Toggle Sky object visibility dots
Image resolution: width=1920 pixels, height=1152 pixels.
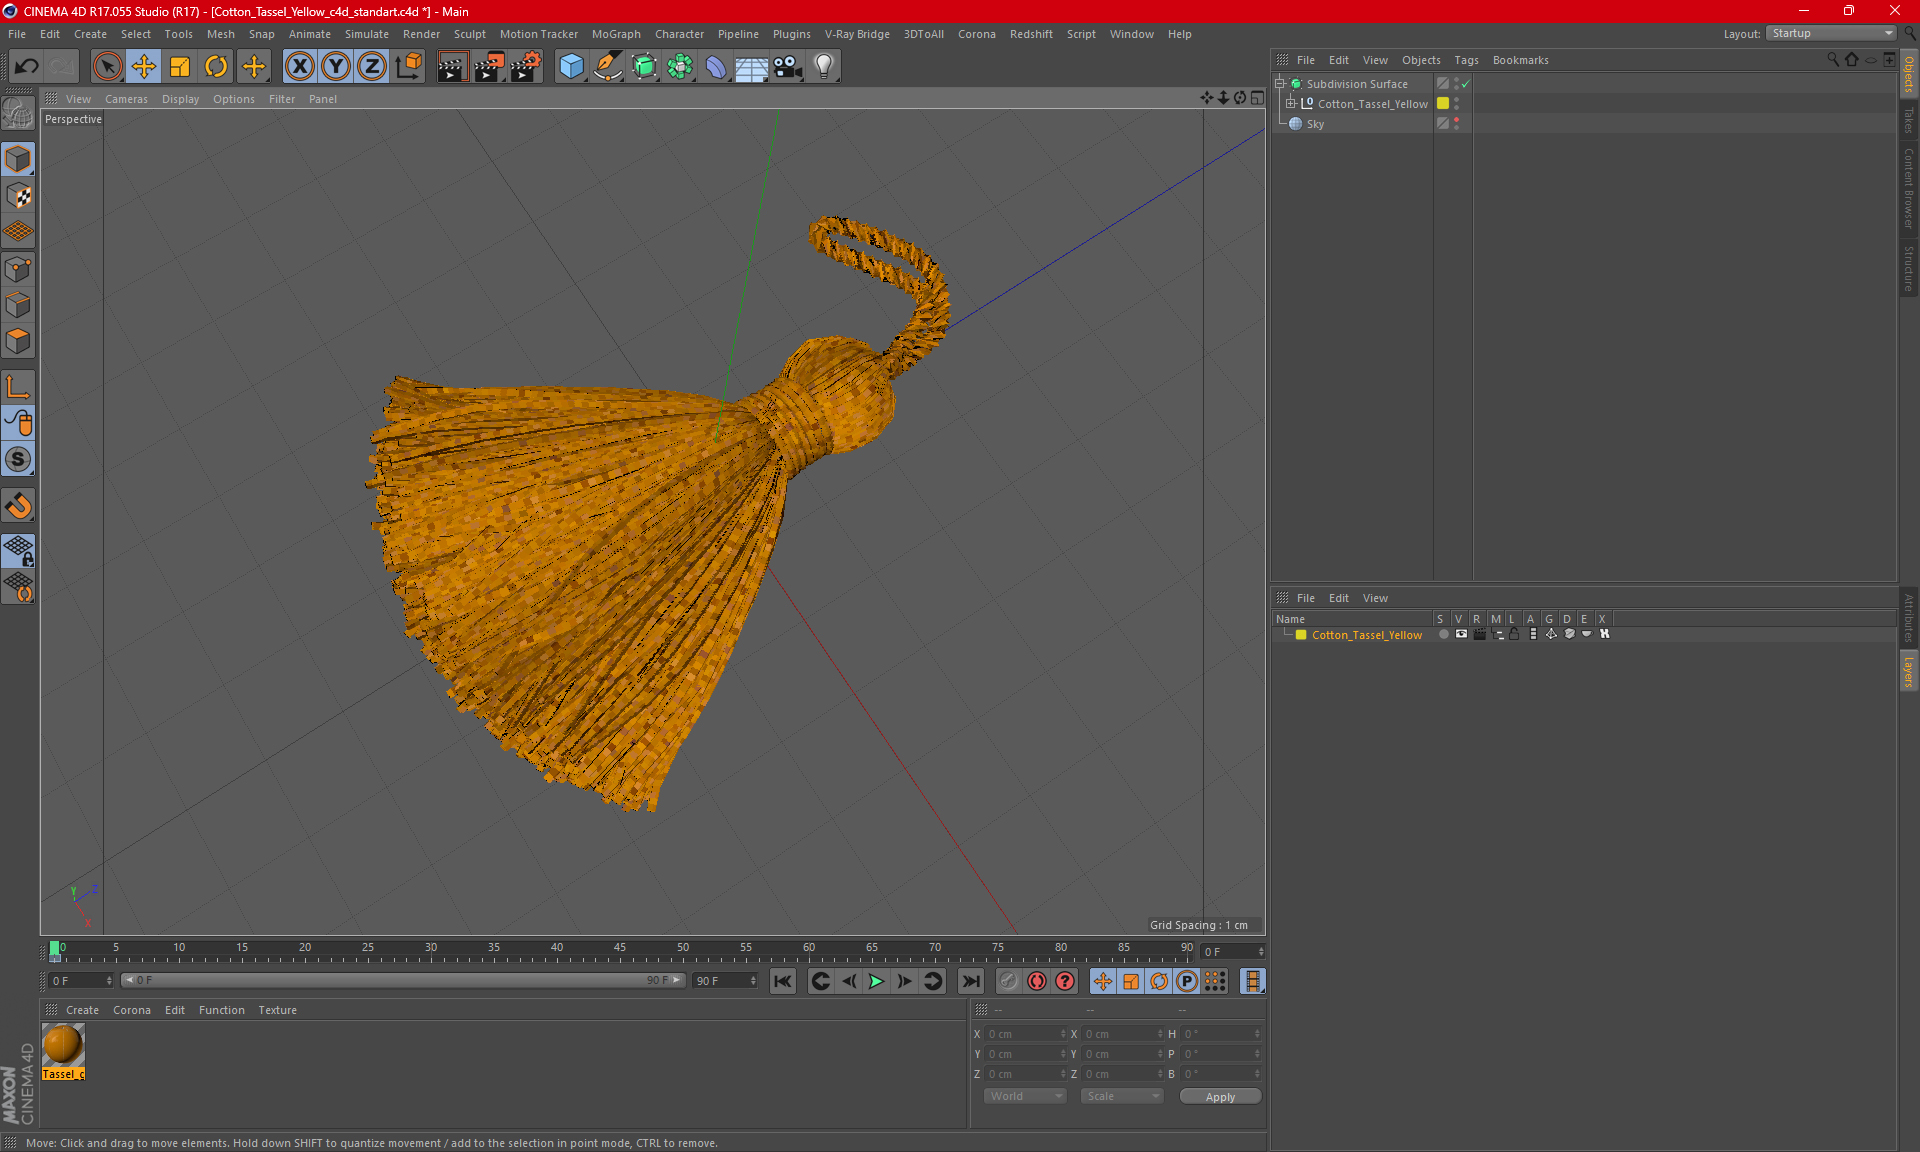click(1456, 123)
